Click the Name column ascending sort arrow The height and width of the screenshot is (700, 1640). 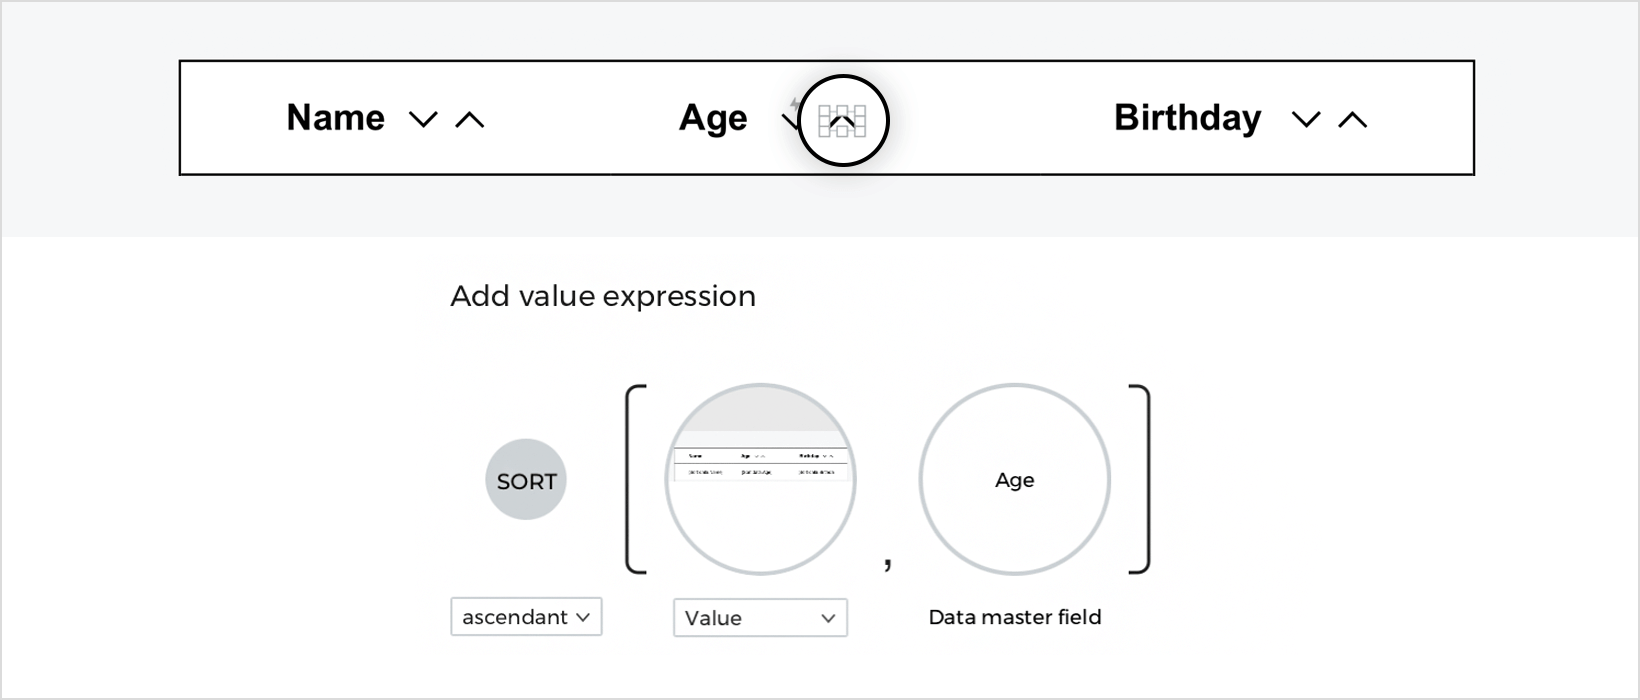[469, 120]
